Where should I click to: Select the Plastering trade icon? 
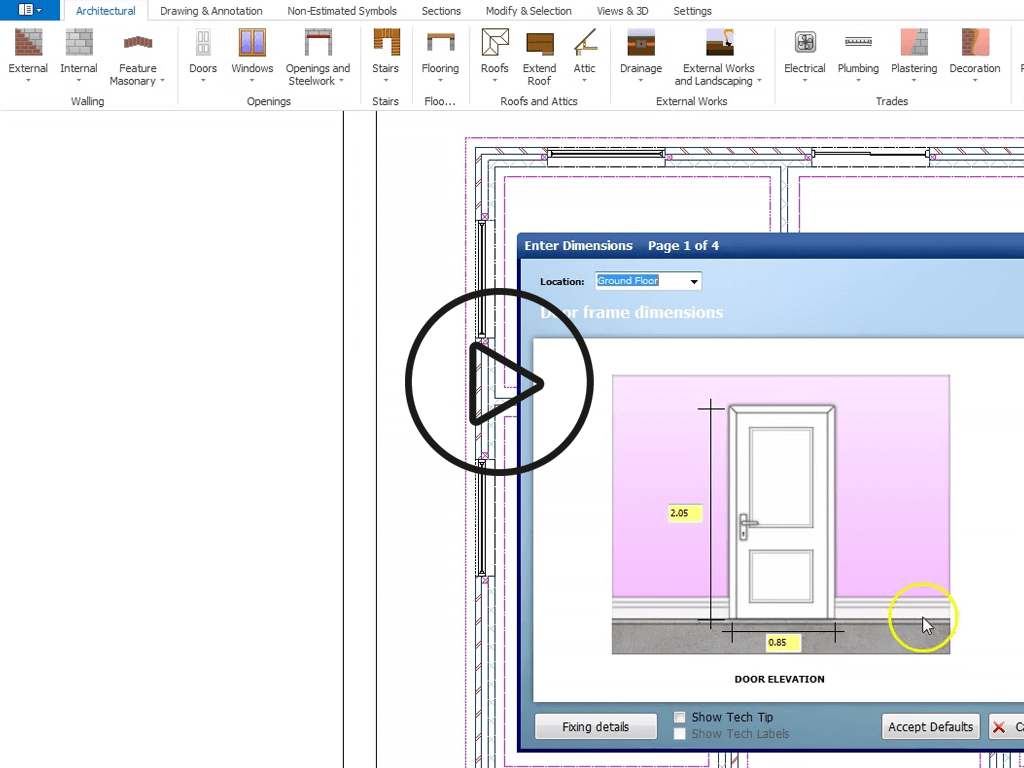914,43
